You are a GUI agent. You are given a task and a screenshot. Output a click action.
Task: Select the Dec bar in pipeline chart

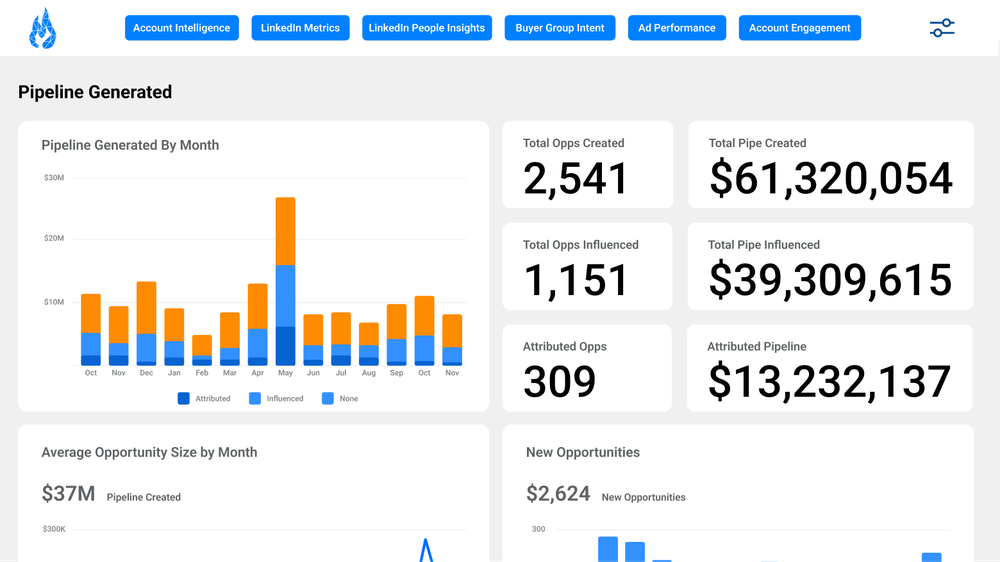[x=147, y=323]
